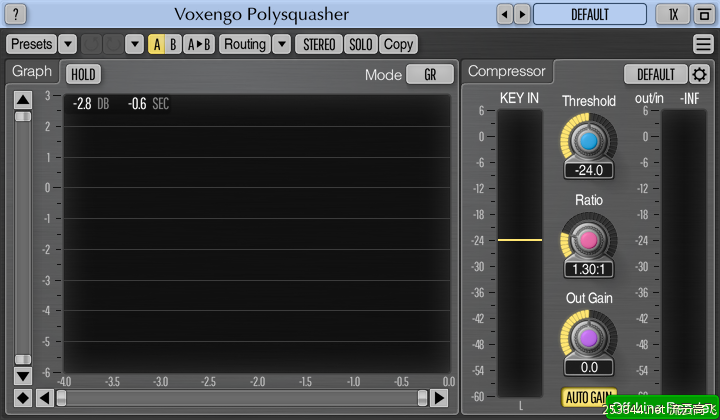Click the left handle of horizontal range slider
Image resolution: width=720 pixels, height=420 pixels.
pyautogui.click(x=61, y=398)
